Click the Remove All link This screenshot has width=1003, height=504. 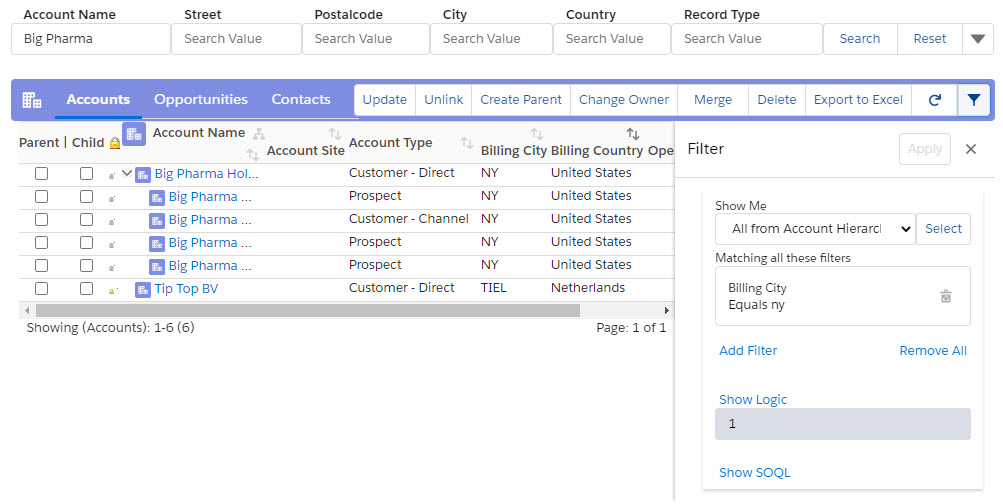933,350
